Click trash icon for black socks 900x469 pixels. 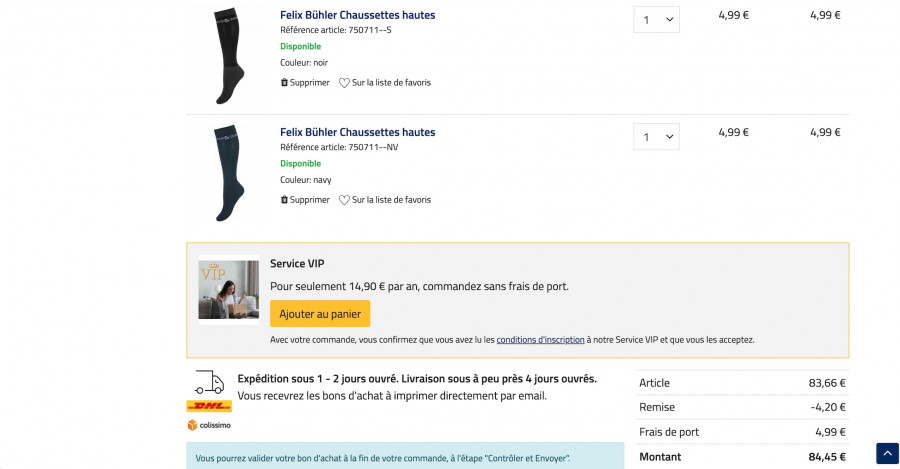284,83
